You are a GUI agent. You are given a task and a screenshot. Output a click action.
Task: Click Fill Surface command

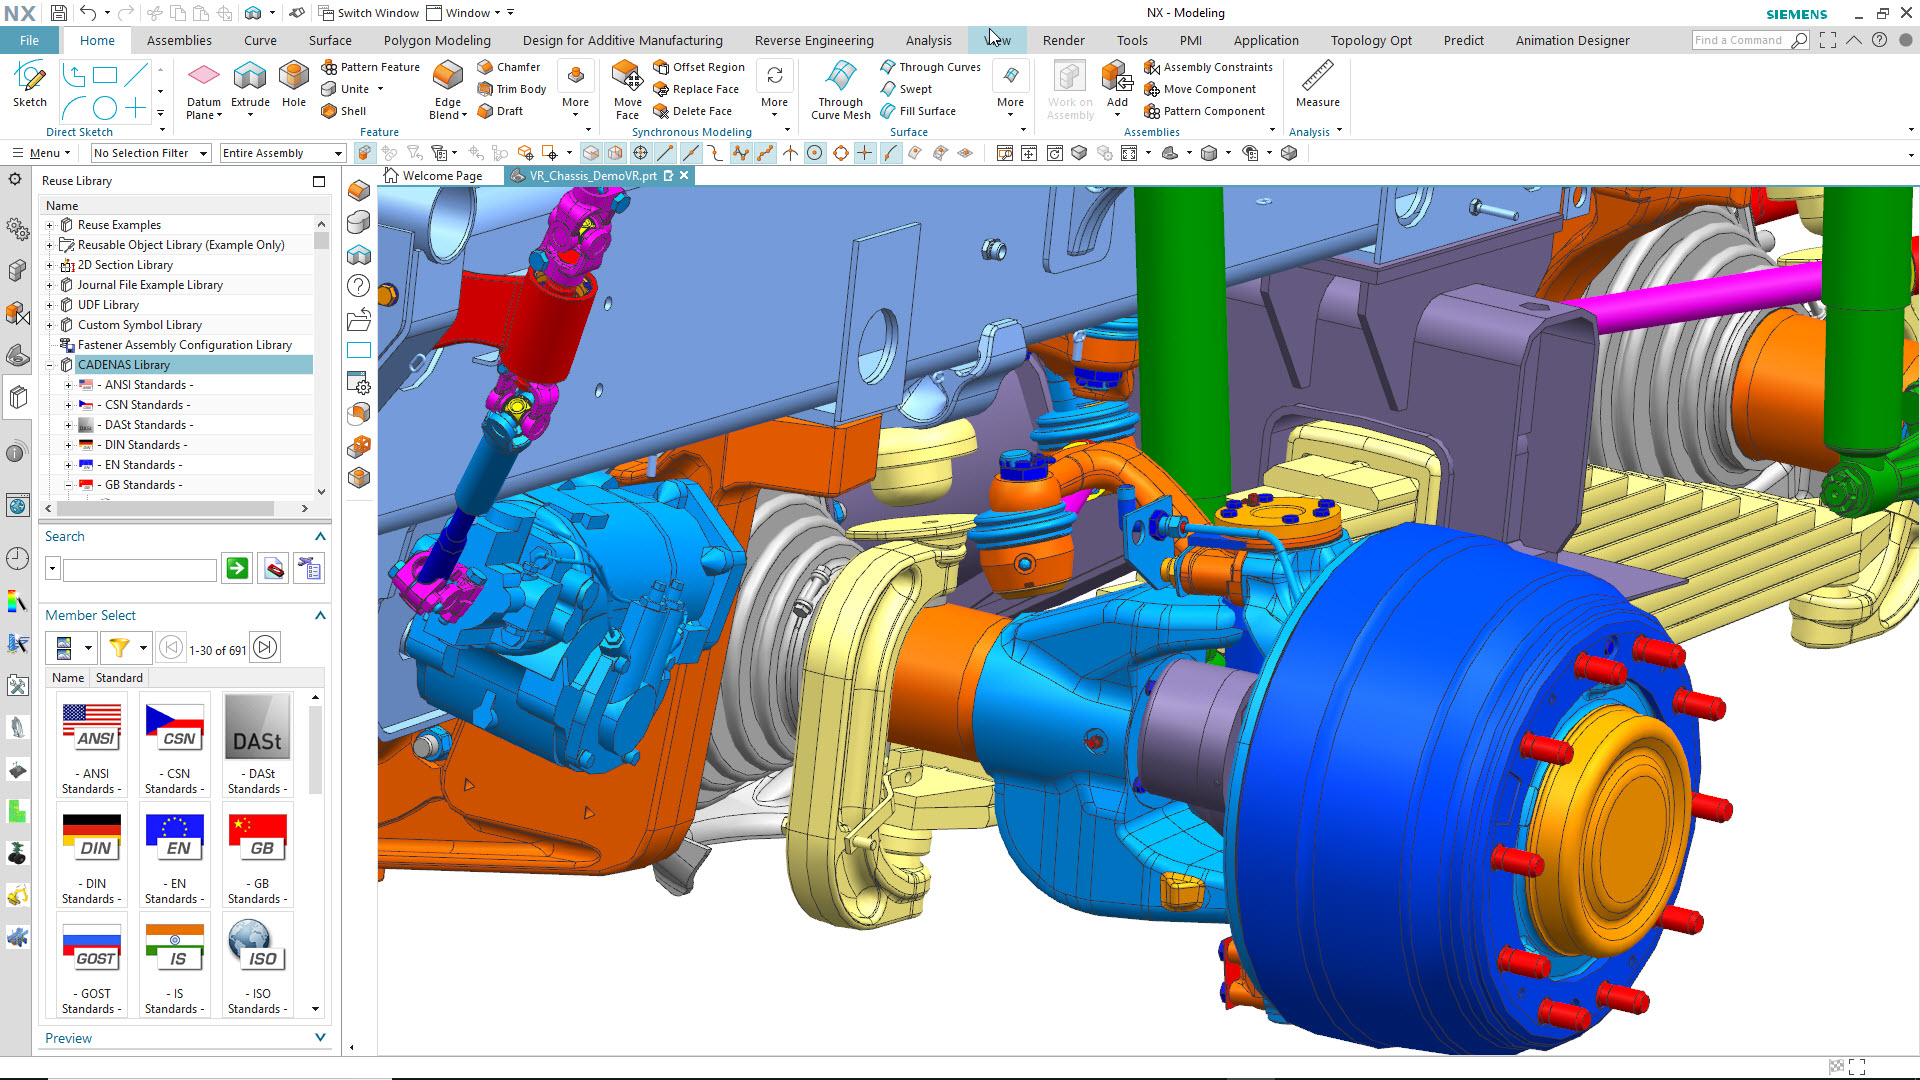point(918,111)
